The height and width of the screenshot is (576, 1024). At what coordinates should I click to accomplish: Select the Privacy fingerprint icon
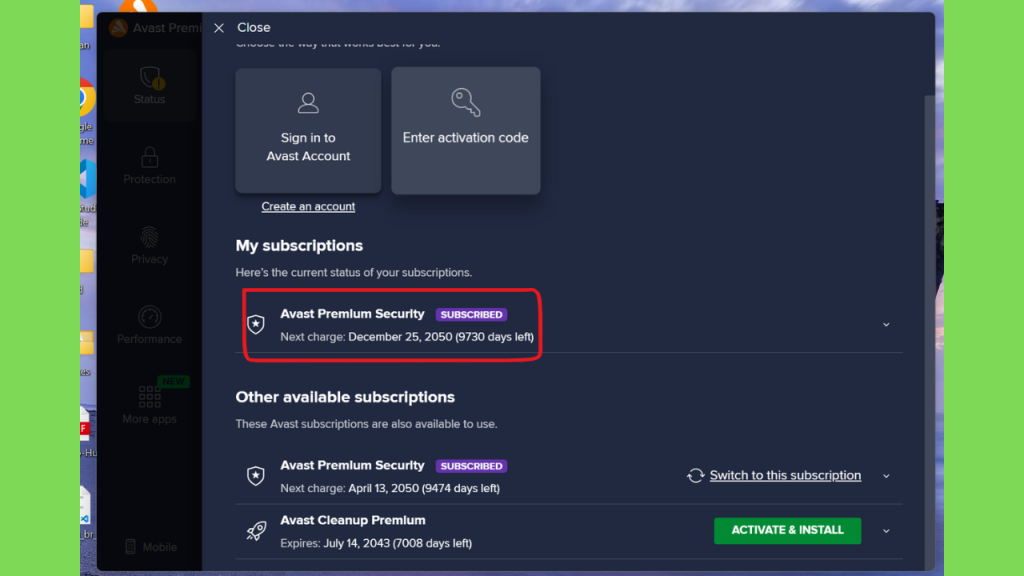pos(150,237)
